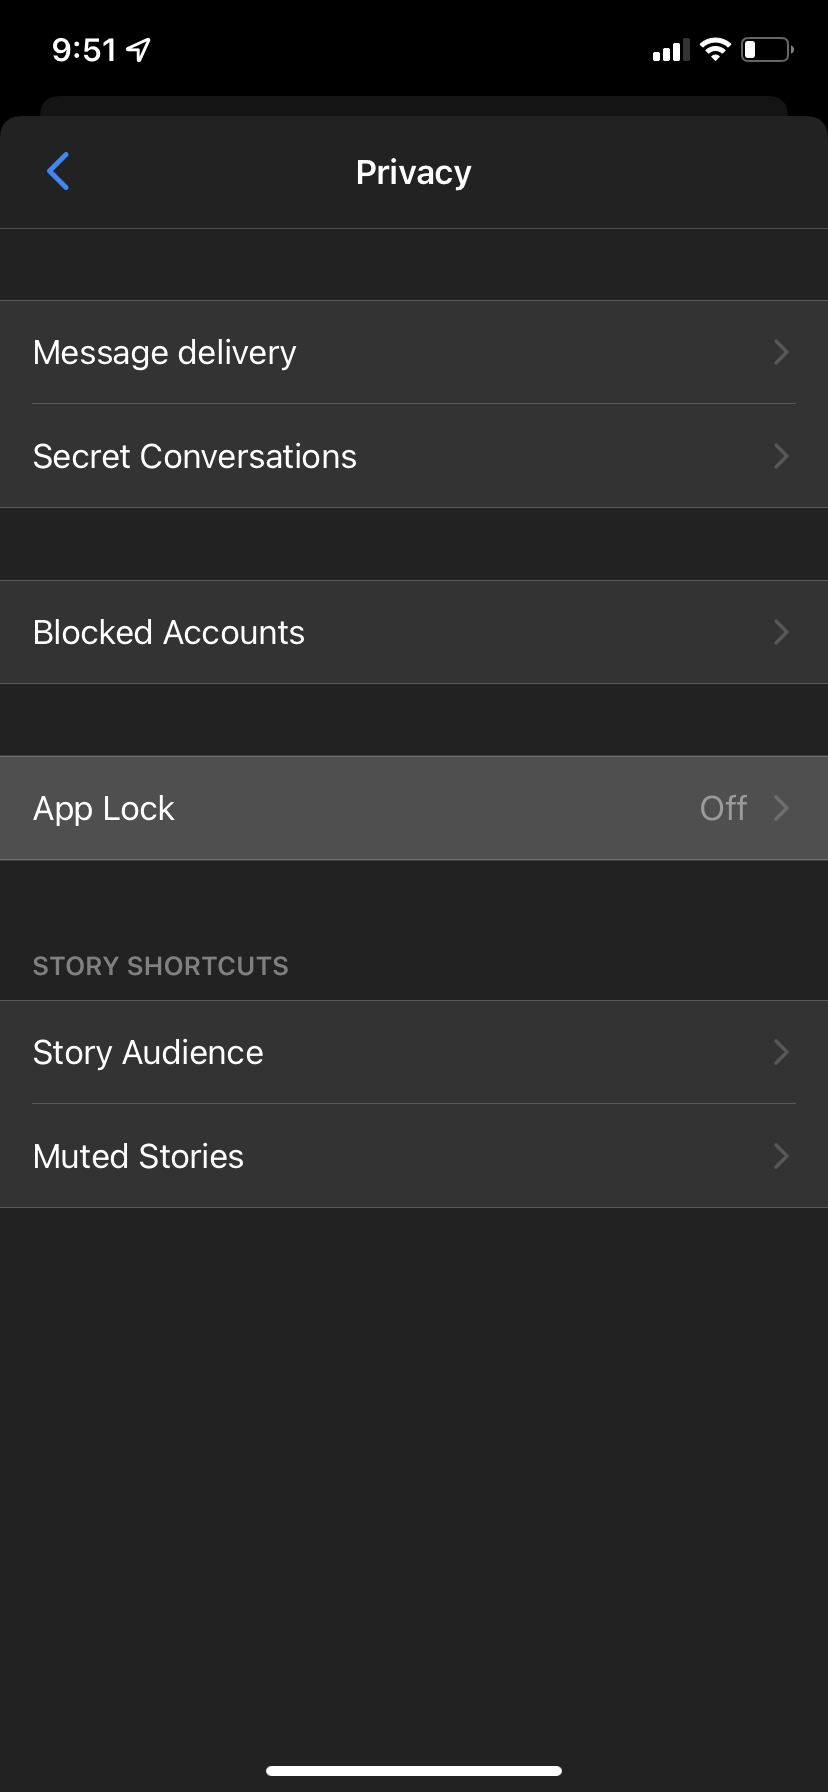Tap the blue back arrow

[x=58, y=171]
